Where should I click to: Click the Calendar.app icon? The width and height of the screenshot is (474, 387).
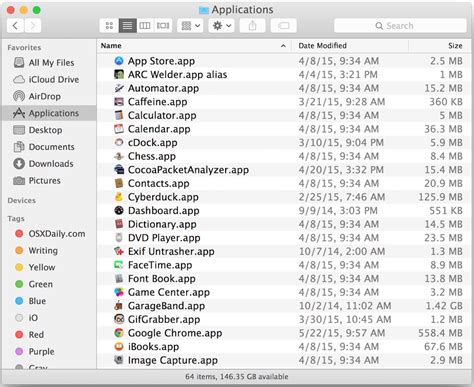119,129
